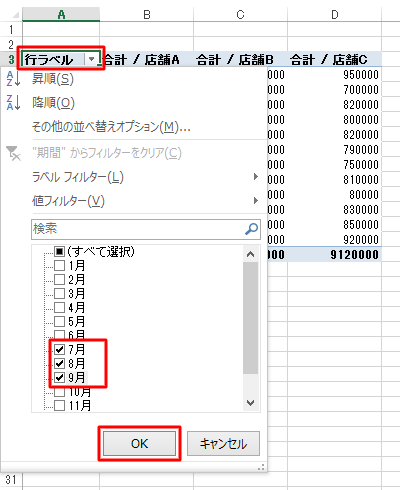Screen dimensions: 400x490
Task: Choose "期間" からフィルターをクリア(C)
Action: [x=107, y=153]
